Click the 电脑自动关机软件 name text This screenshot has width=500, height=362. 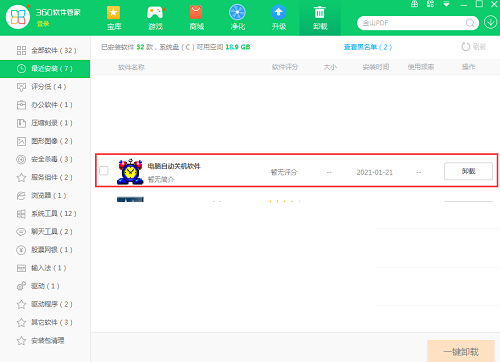(174, 166)
